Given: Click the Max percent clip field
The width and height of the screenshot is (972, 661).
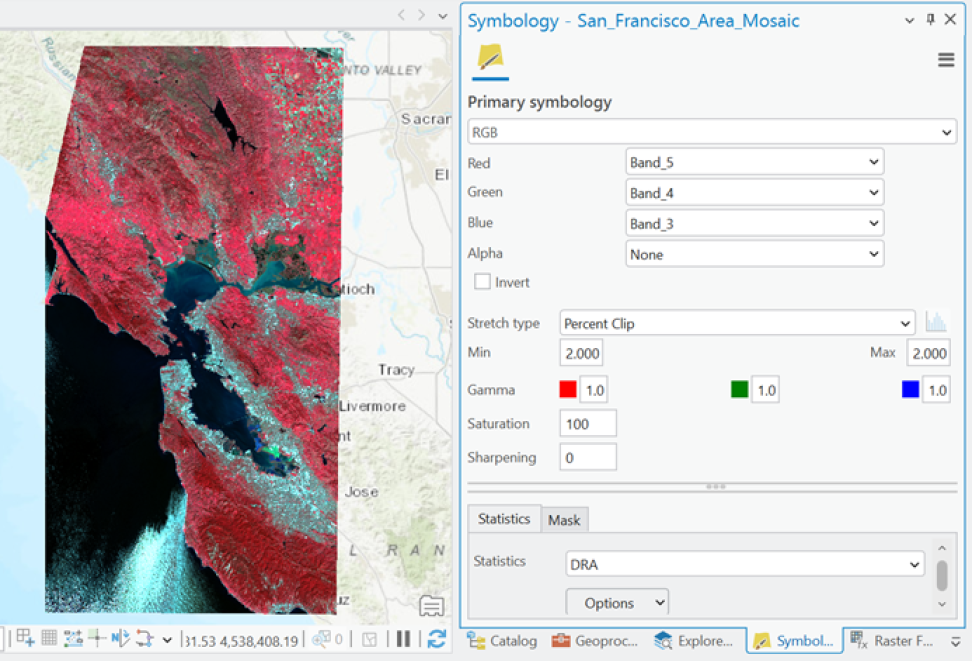Looking at the screenshot, I should (928, 353).
